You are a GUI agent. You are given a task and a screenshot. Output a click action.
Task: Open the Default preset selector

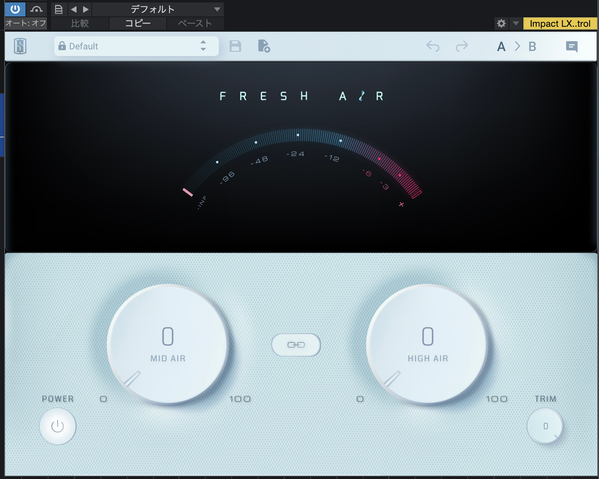(136, 46)
